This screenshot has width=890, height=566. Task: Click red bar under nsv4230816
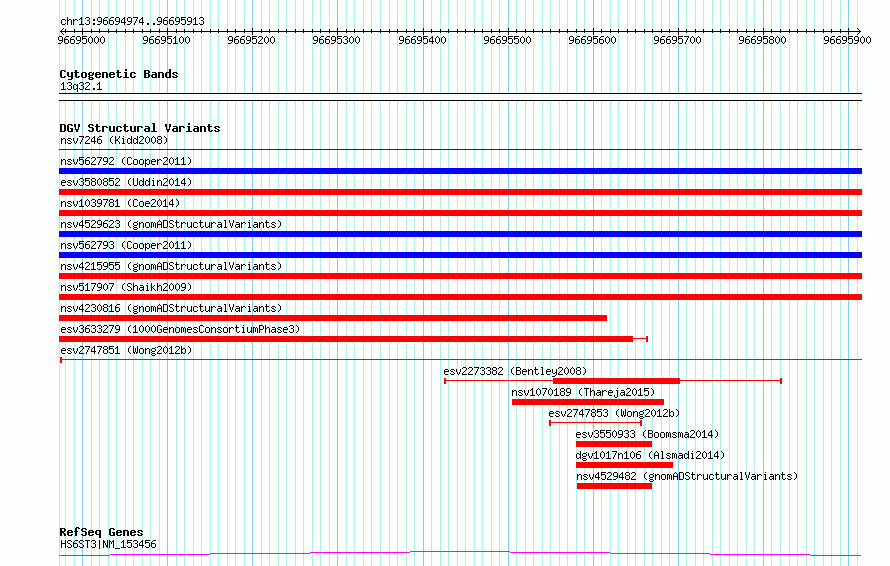click(333, 318)
